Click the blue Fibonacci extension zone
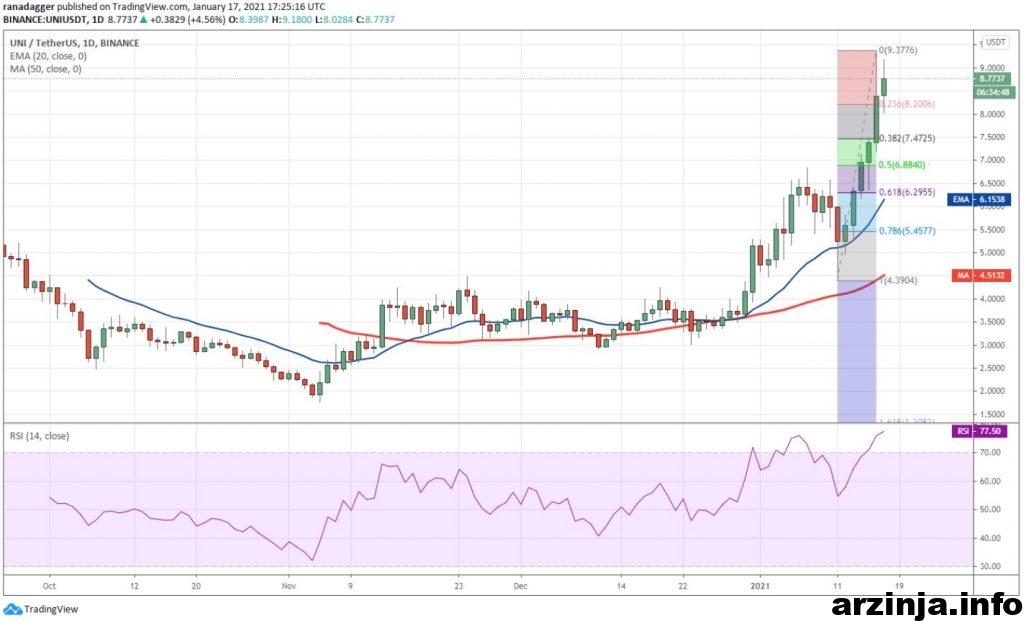 [x=856, y=351]
